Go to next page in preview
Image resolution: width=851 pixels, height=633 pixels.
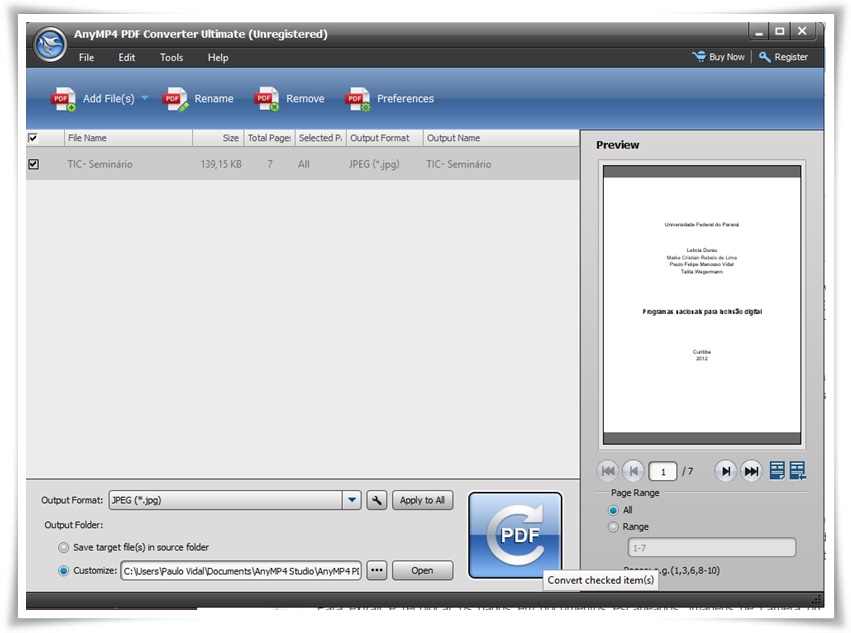click(x=726, y=471)
